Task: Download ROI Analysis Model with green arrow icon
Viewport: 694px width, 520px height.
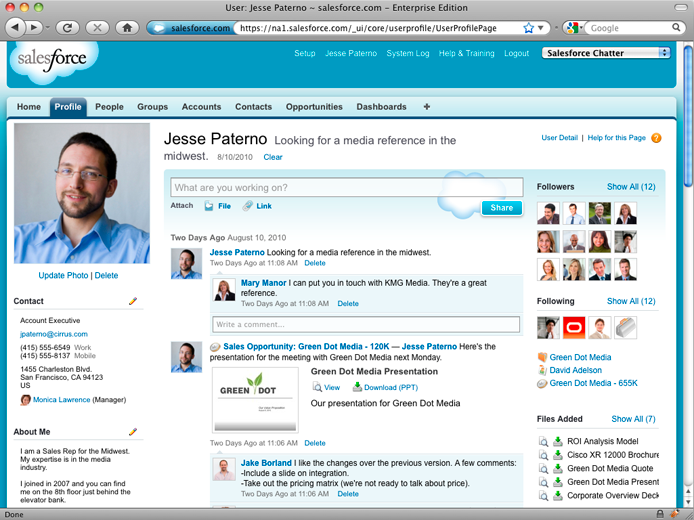Action: 558,441
